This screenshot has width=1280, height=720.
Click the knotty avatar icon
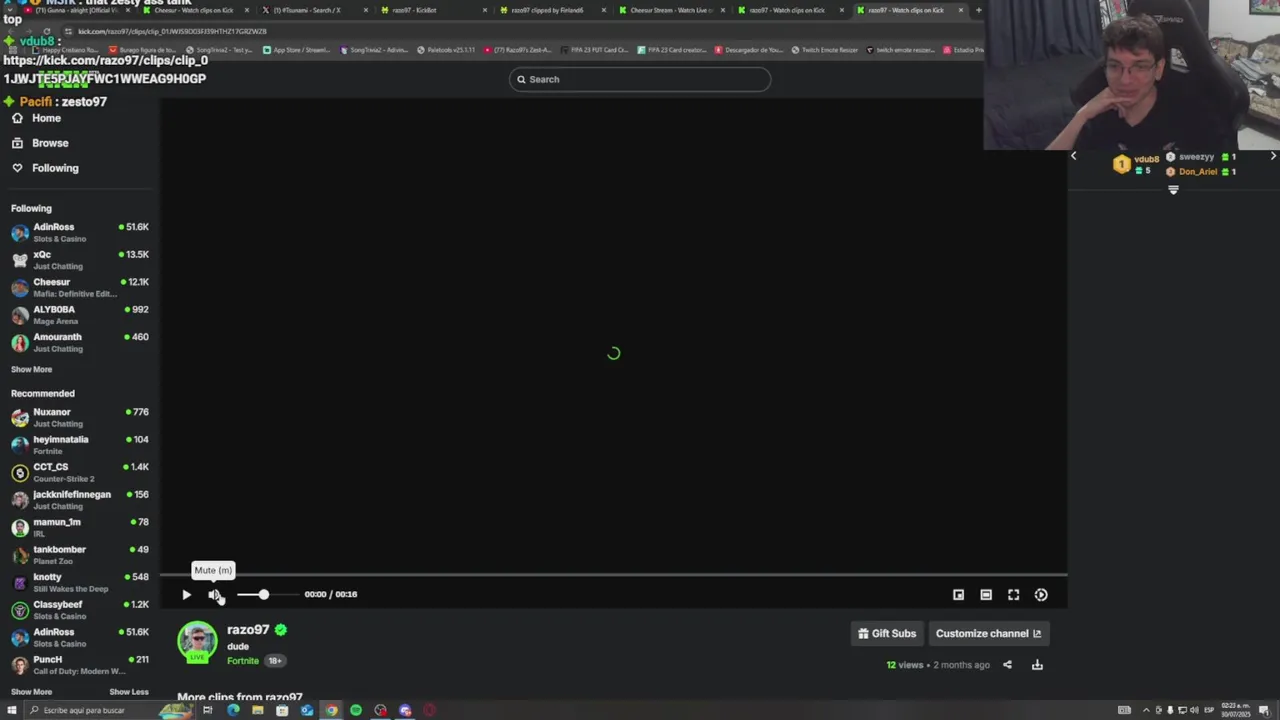[x=20, y=583]
